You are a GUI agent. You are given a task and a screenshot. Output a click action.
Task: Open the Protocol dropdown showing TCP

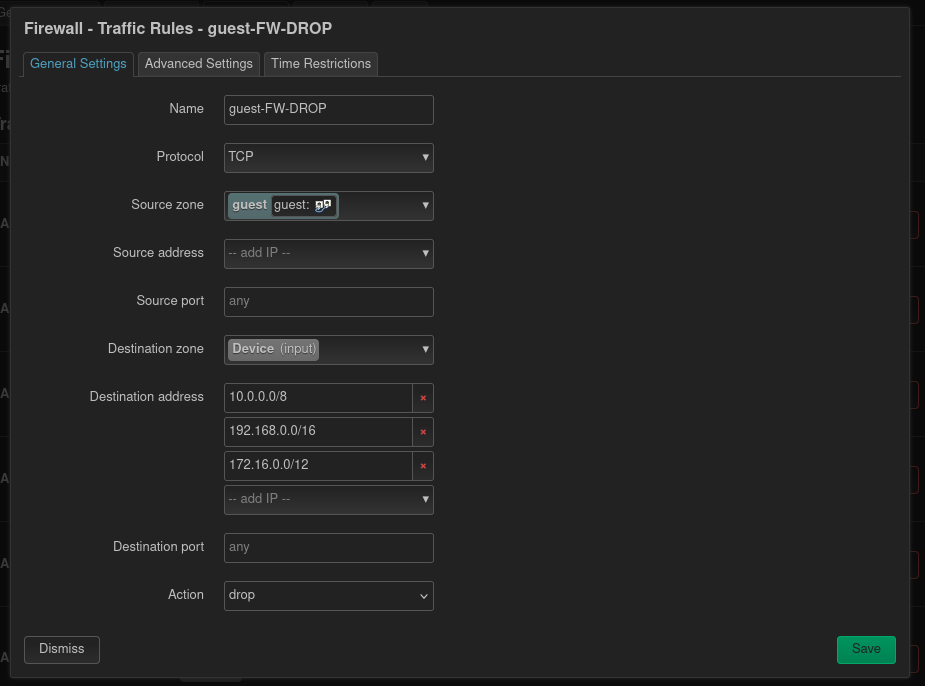pyautogui.click(x=425, y=157)
